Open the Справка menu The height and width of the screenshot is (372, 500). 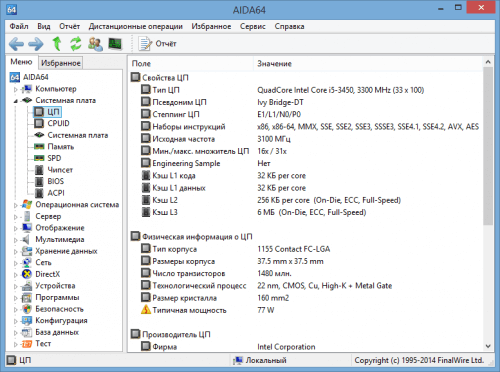(x=289, y=26)
